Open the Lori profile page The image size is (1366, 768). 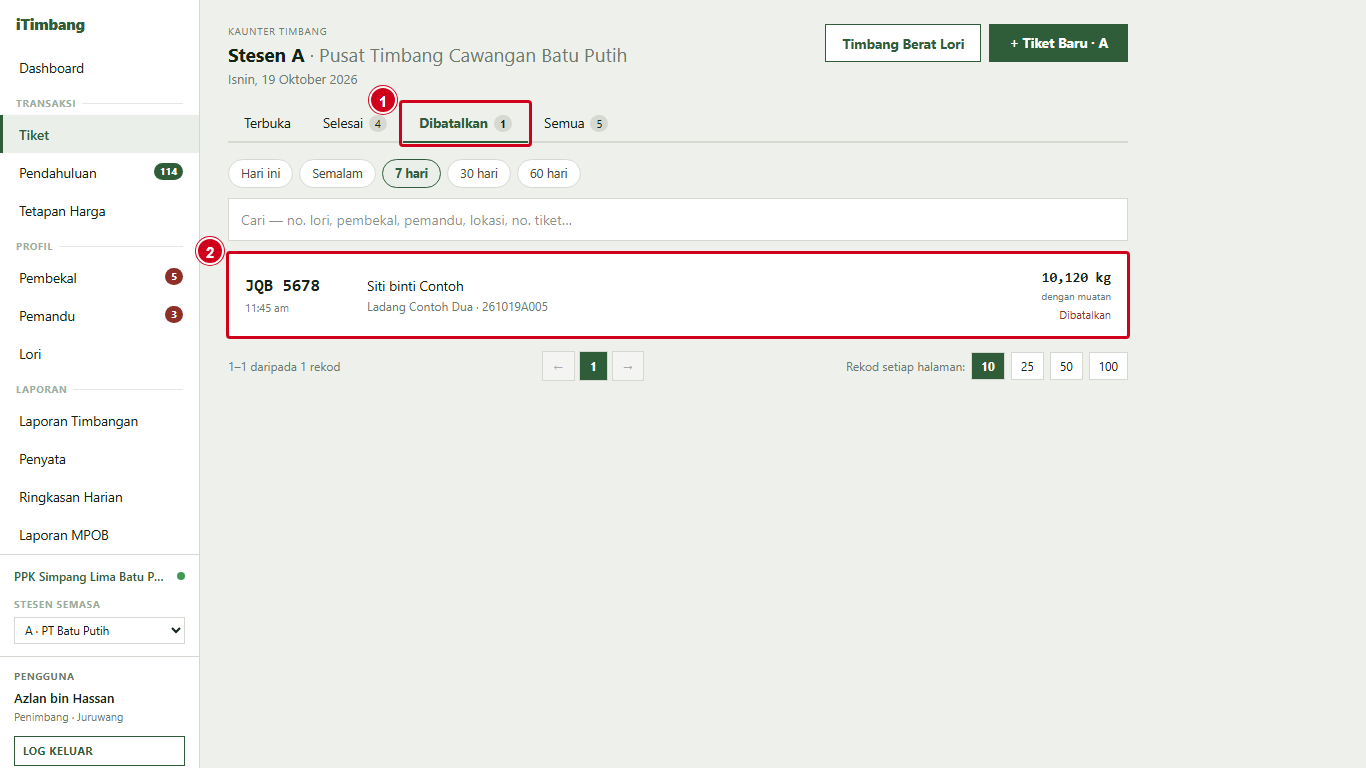click(100, 354)
